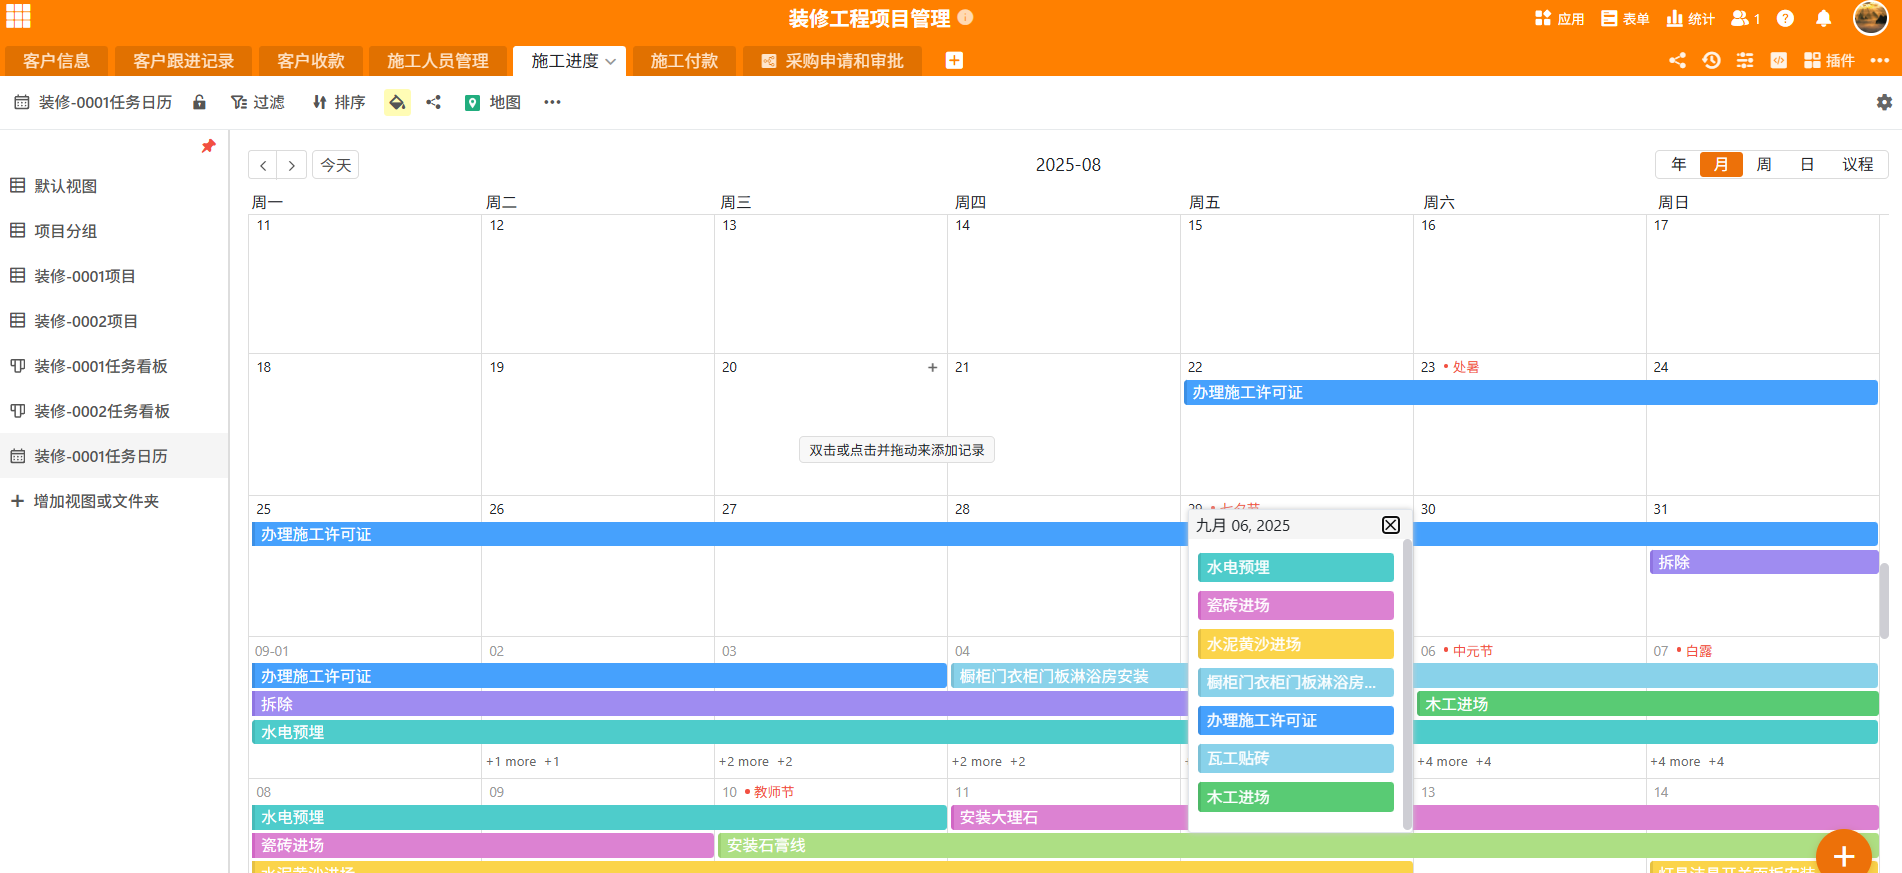Screen dimensions: 1902x873
Task: Open the app grid icon at top left
Action: [x=18, y=17]
